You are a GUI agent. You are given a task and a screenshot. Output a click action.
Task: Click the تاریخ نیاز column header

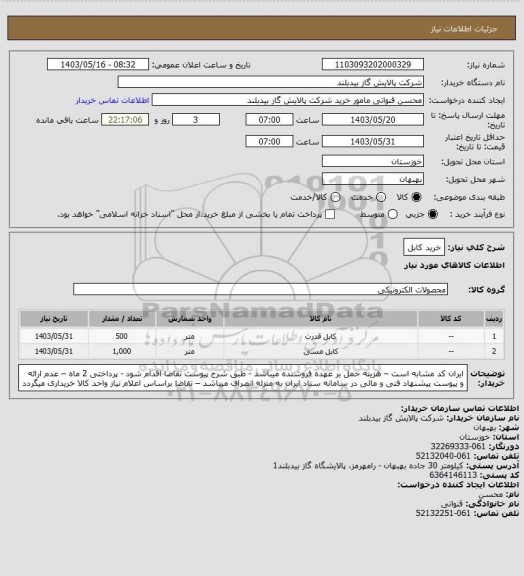click(x=54, y=318)
